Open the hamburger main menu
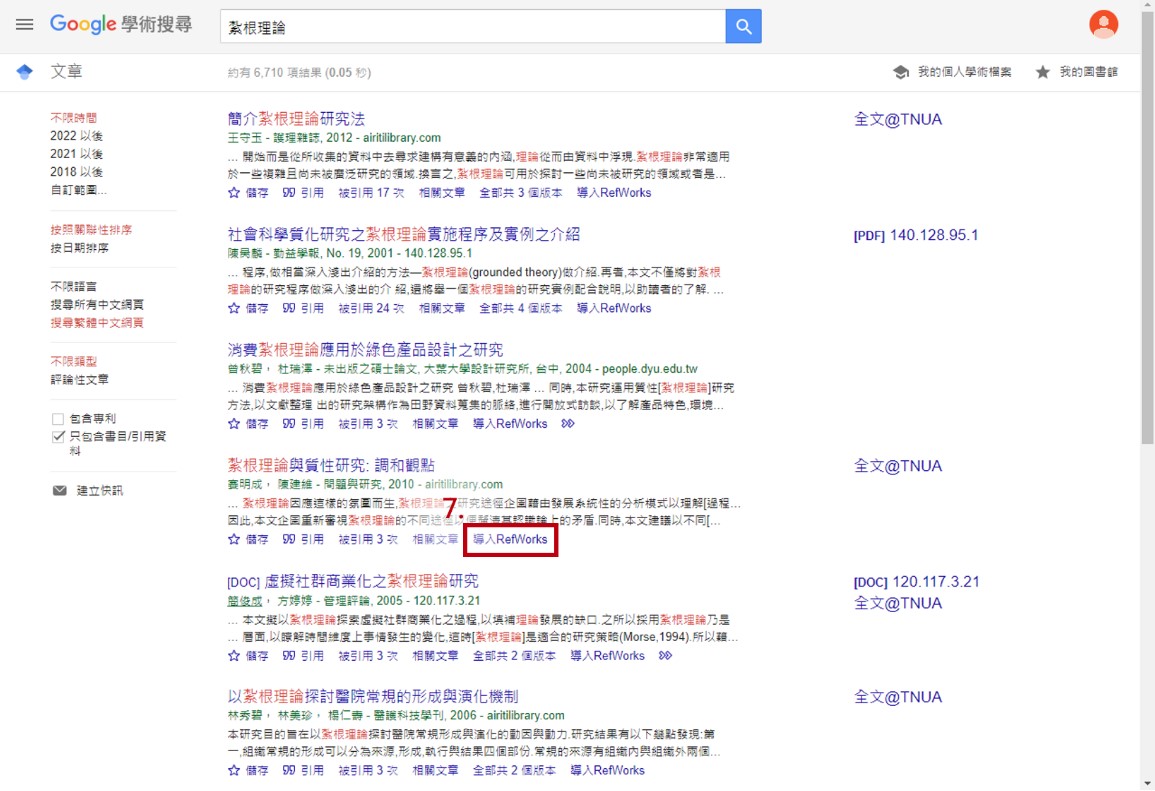1155x791 pixels. tap(24, 25)
